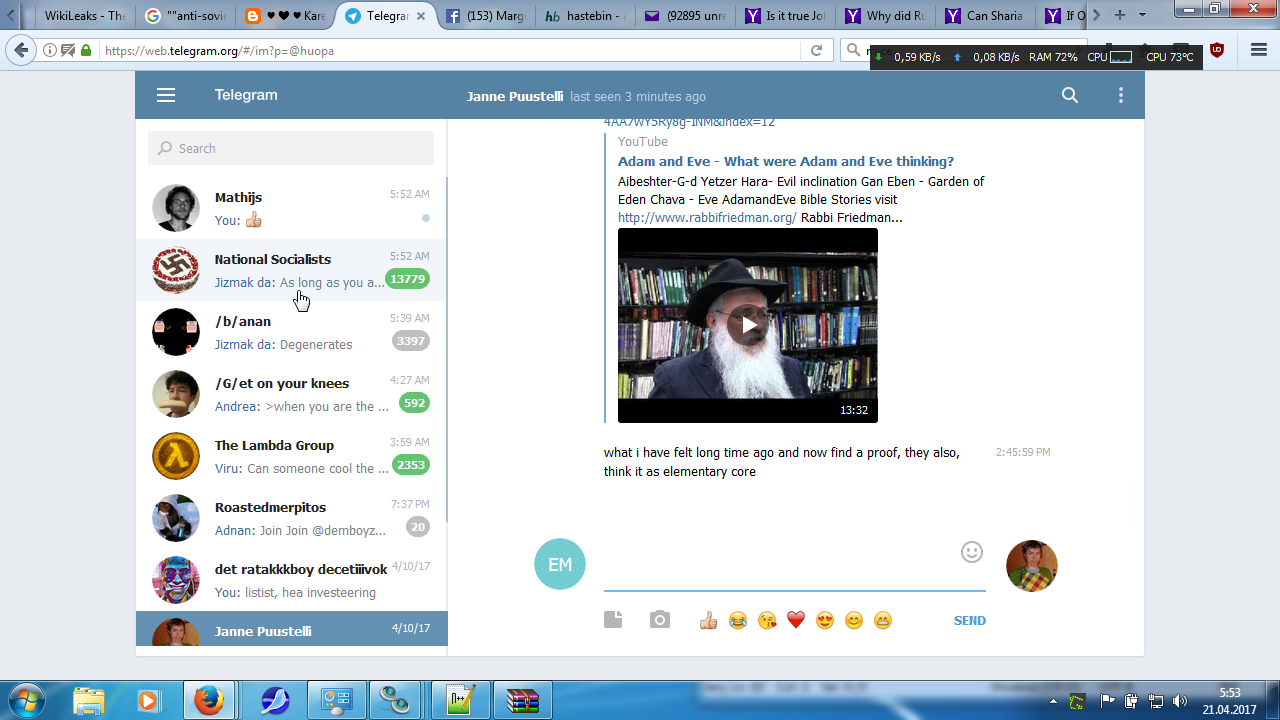The height and width of the screenshot is (720, 1280).
Task: Switch to the hastebin browser tab
Action: click(587, 16)
